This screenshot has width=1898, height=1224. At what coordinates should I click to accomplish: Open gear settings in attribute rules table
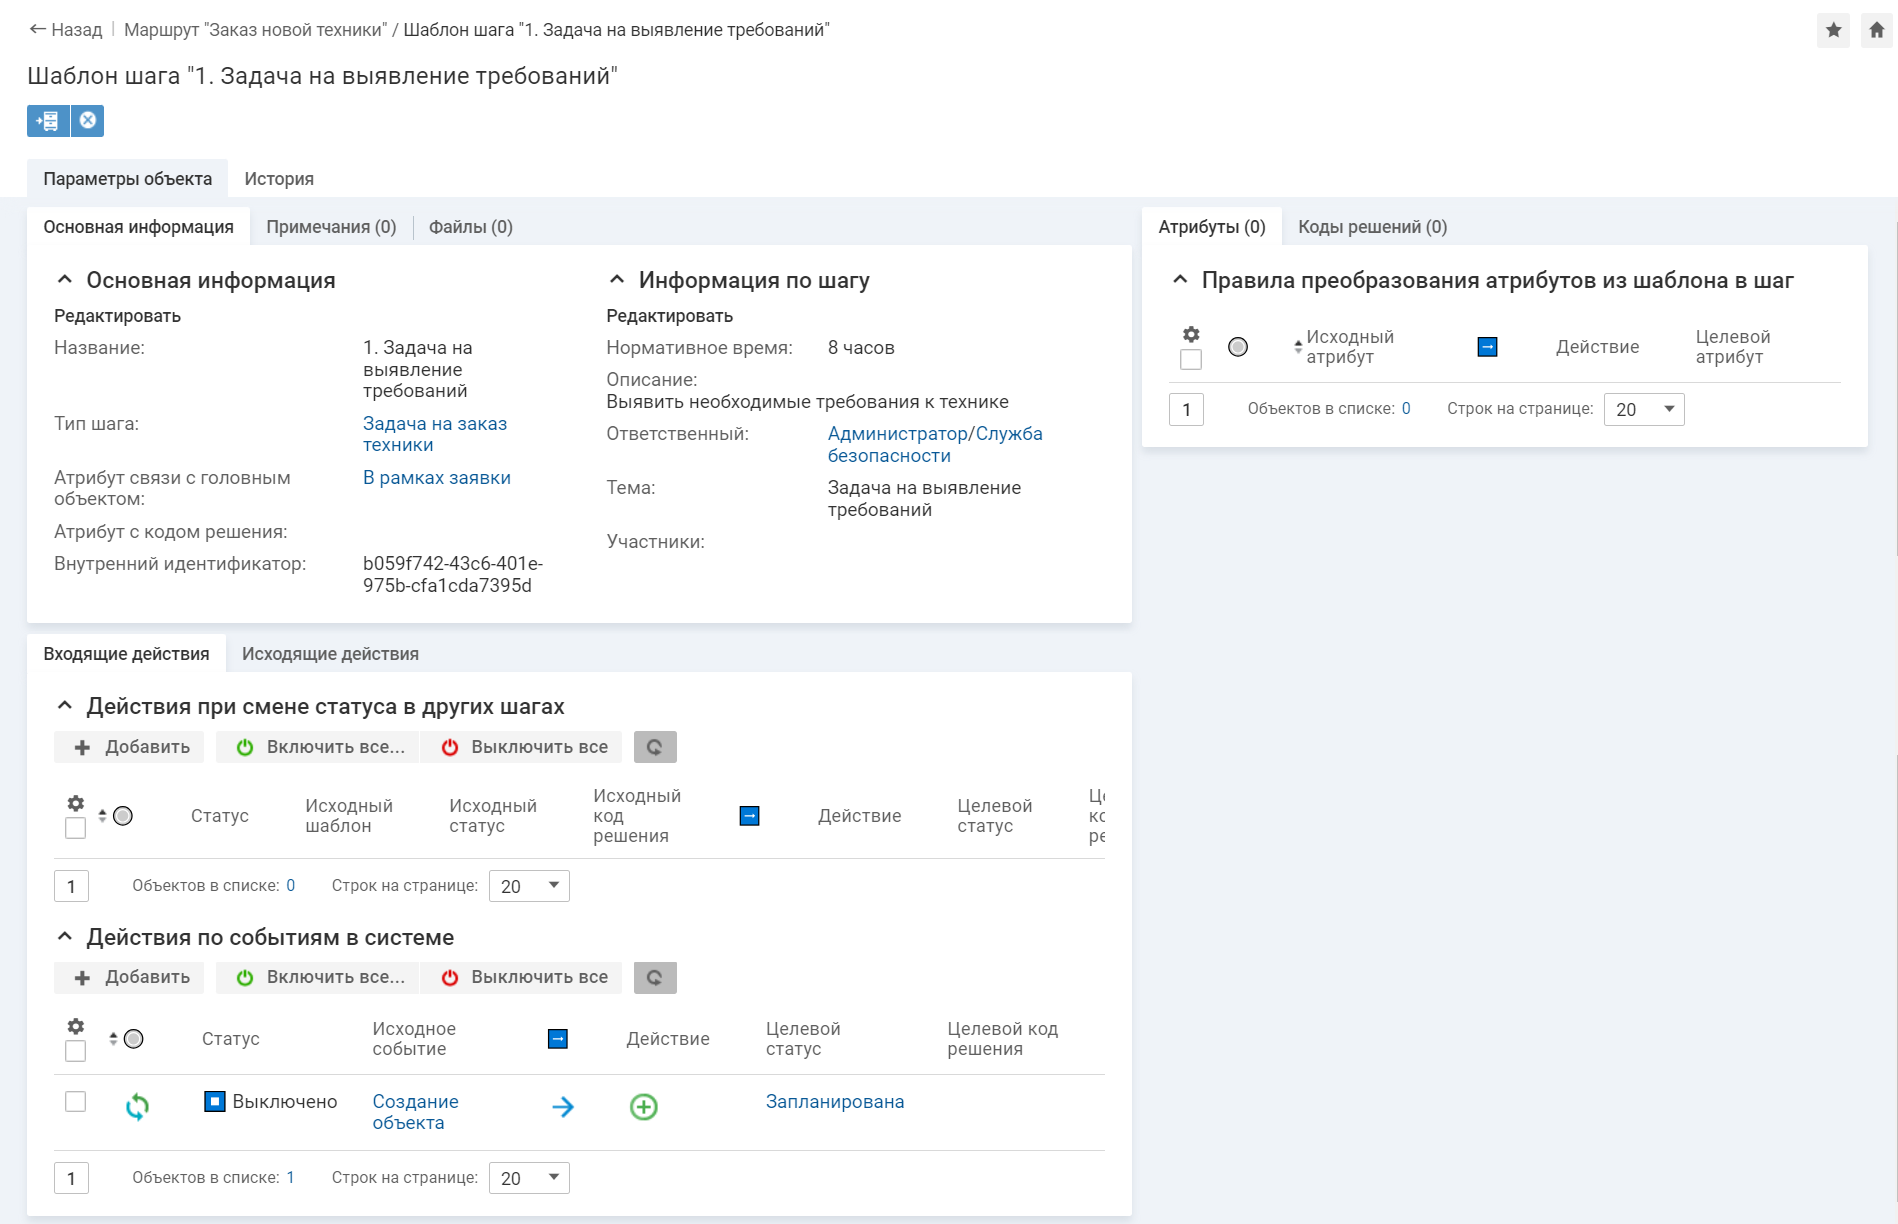pyautogui.click(x=1191, y=335)
